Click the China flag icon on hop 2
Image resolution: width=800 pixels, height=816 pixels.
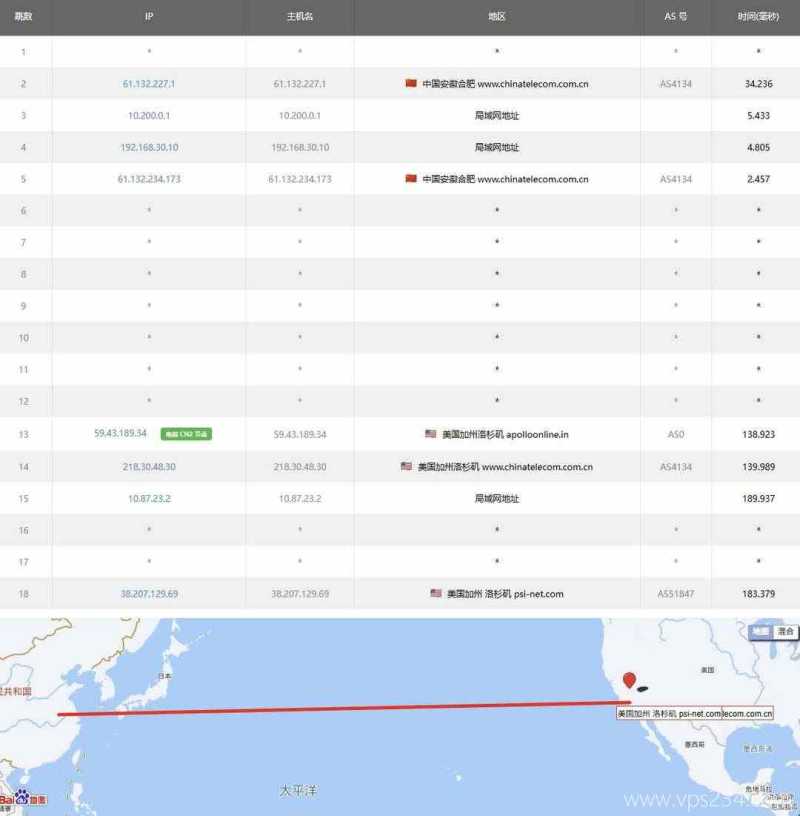(411, 82)
